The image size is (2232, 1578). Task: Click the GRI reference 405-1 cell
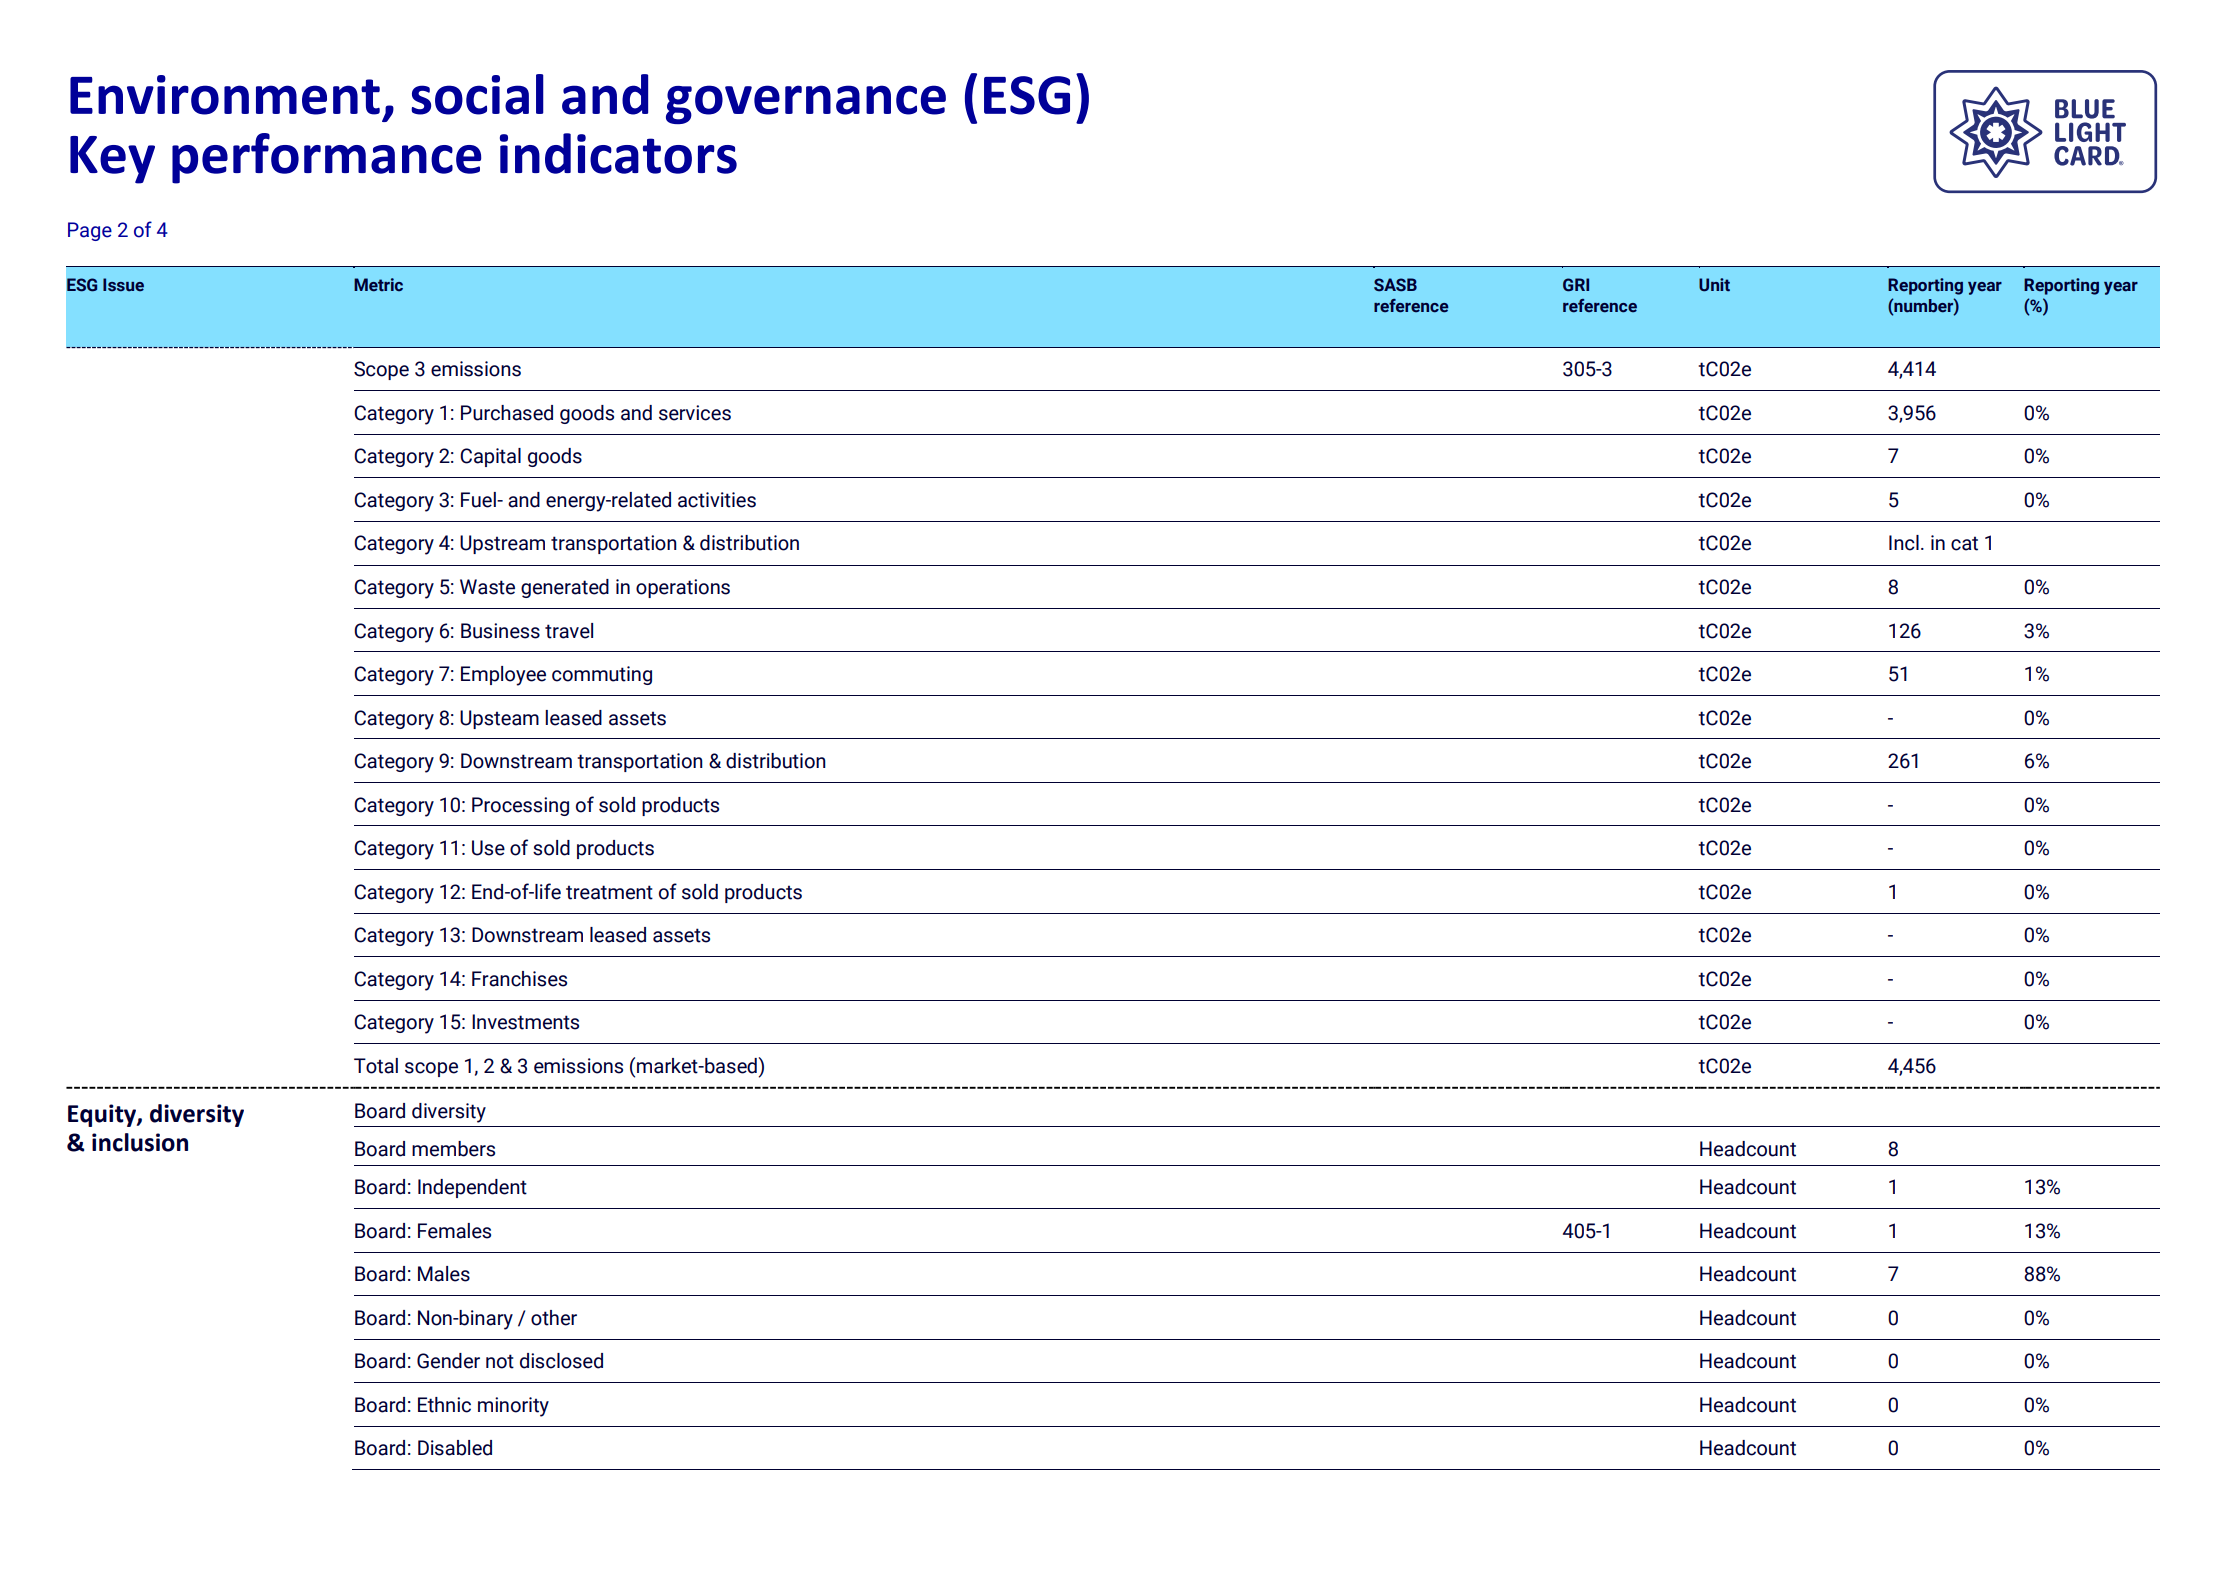pos(1586,1231)
